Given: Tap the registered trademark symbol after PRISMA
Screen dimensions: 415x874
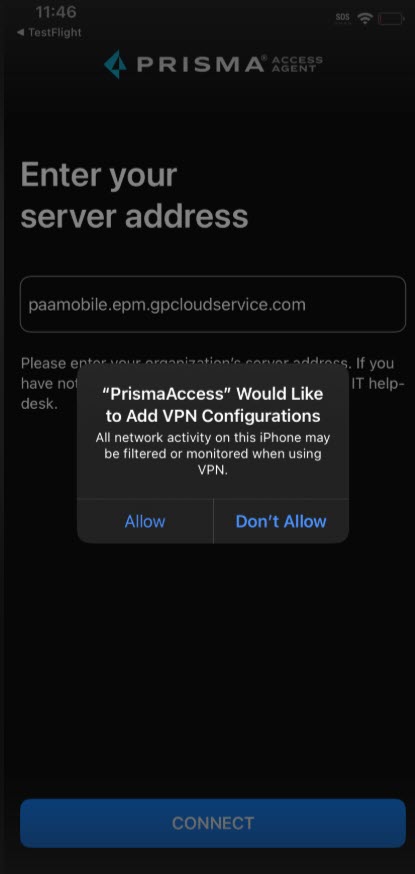Looking at the screenshot, I should pyautogui.click(x=264, y=58).
